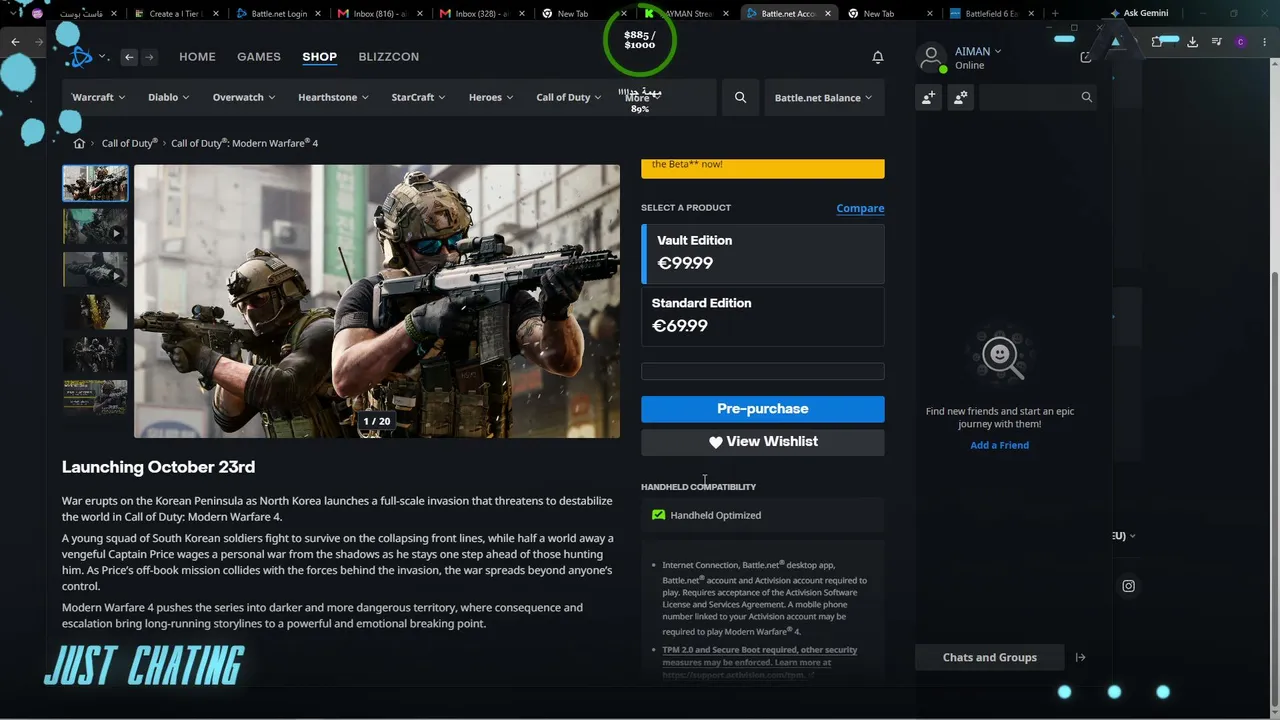
Task: Open Chrome downloads icon
Action: coord(1192,41)
